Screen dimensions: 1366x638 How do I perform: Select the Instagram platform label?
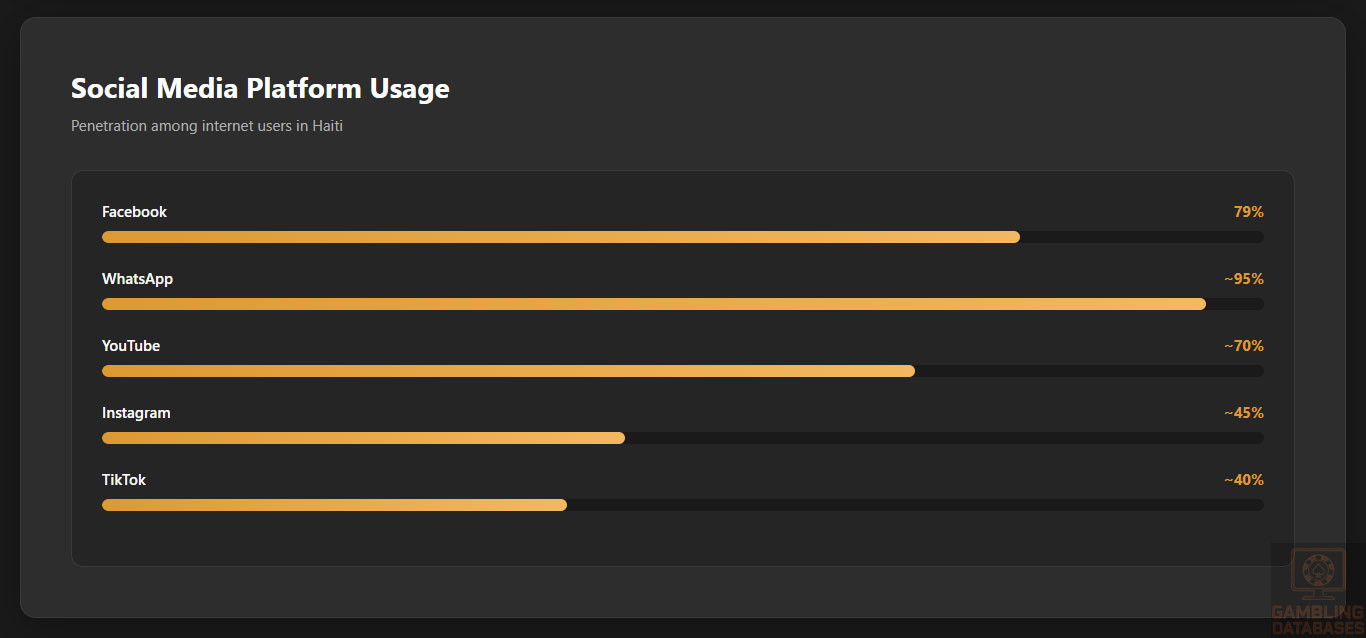click(136, 413)
